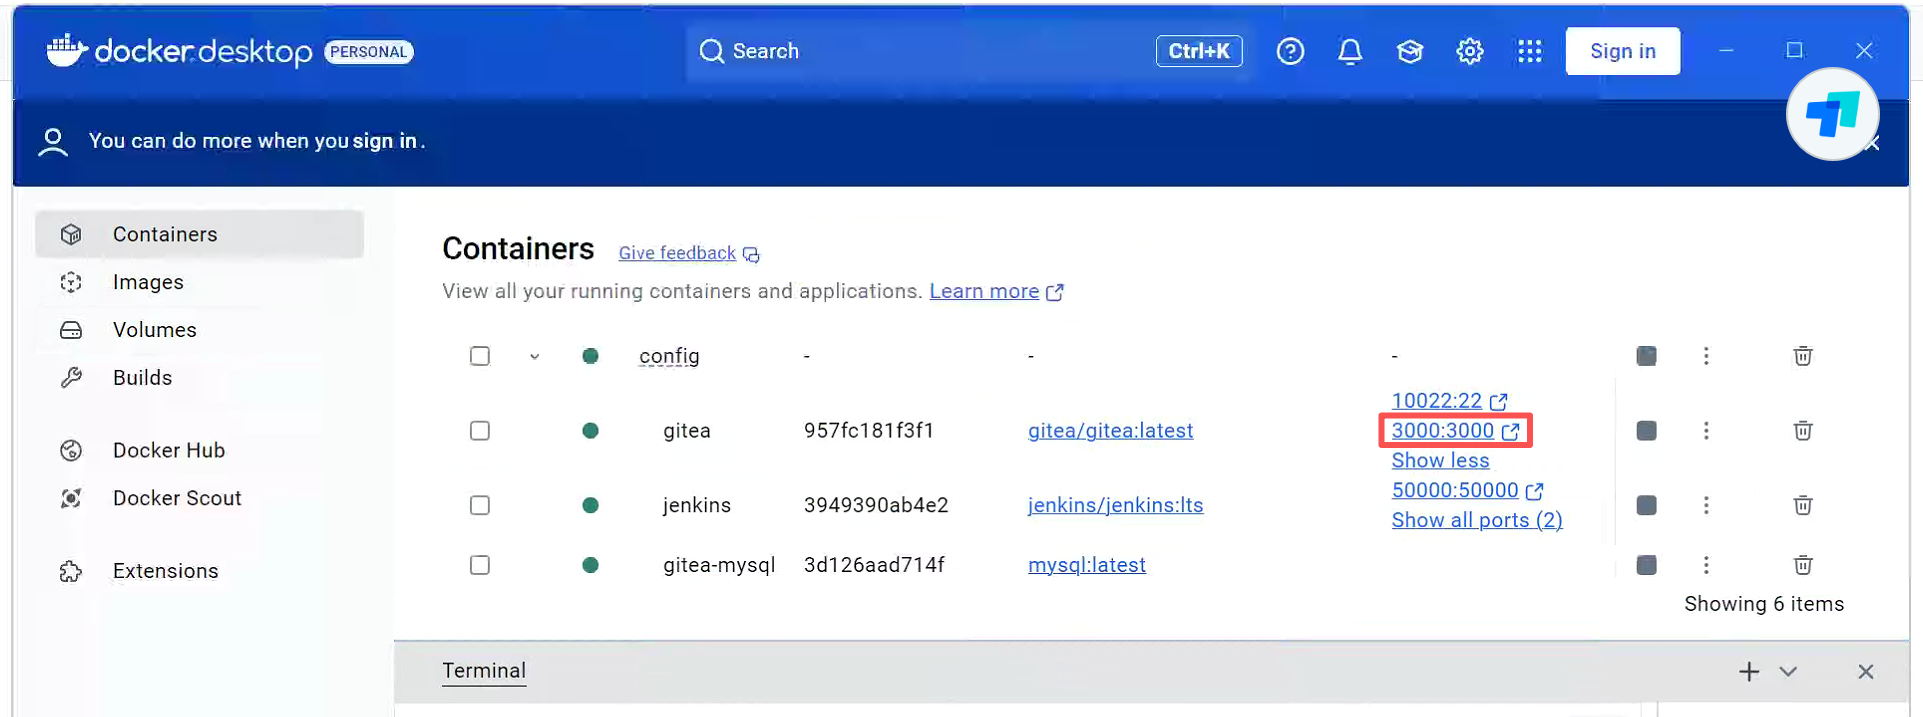This screenshot has width=1923, height=717.
Task: Click the Sign in button
Action: [x=1622, y=51]
